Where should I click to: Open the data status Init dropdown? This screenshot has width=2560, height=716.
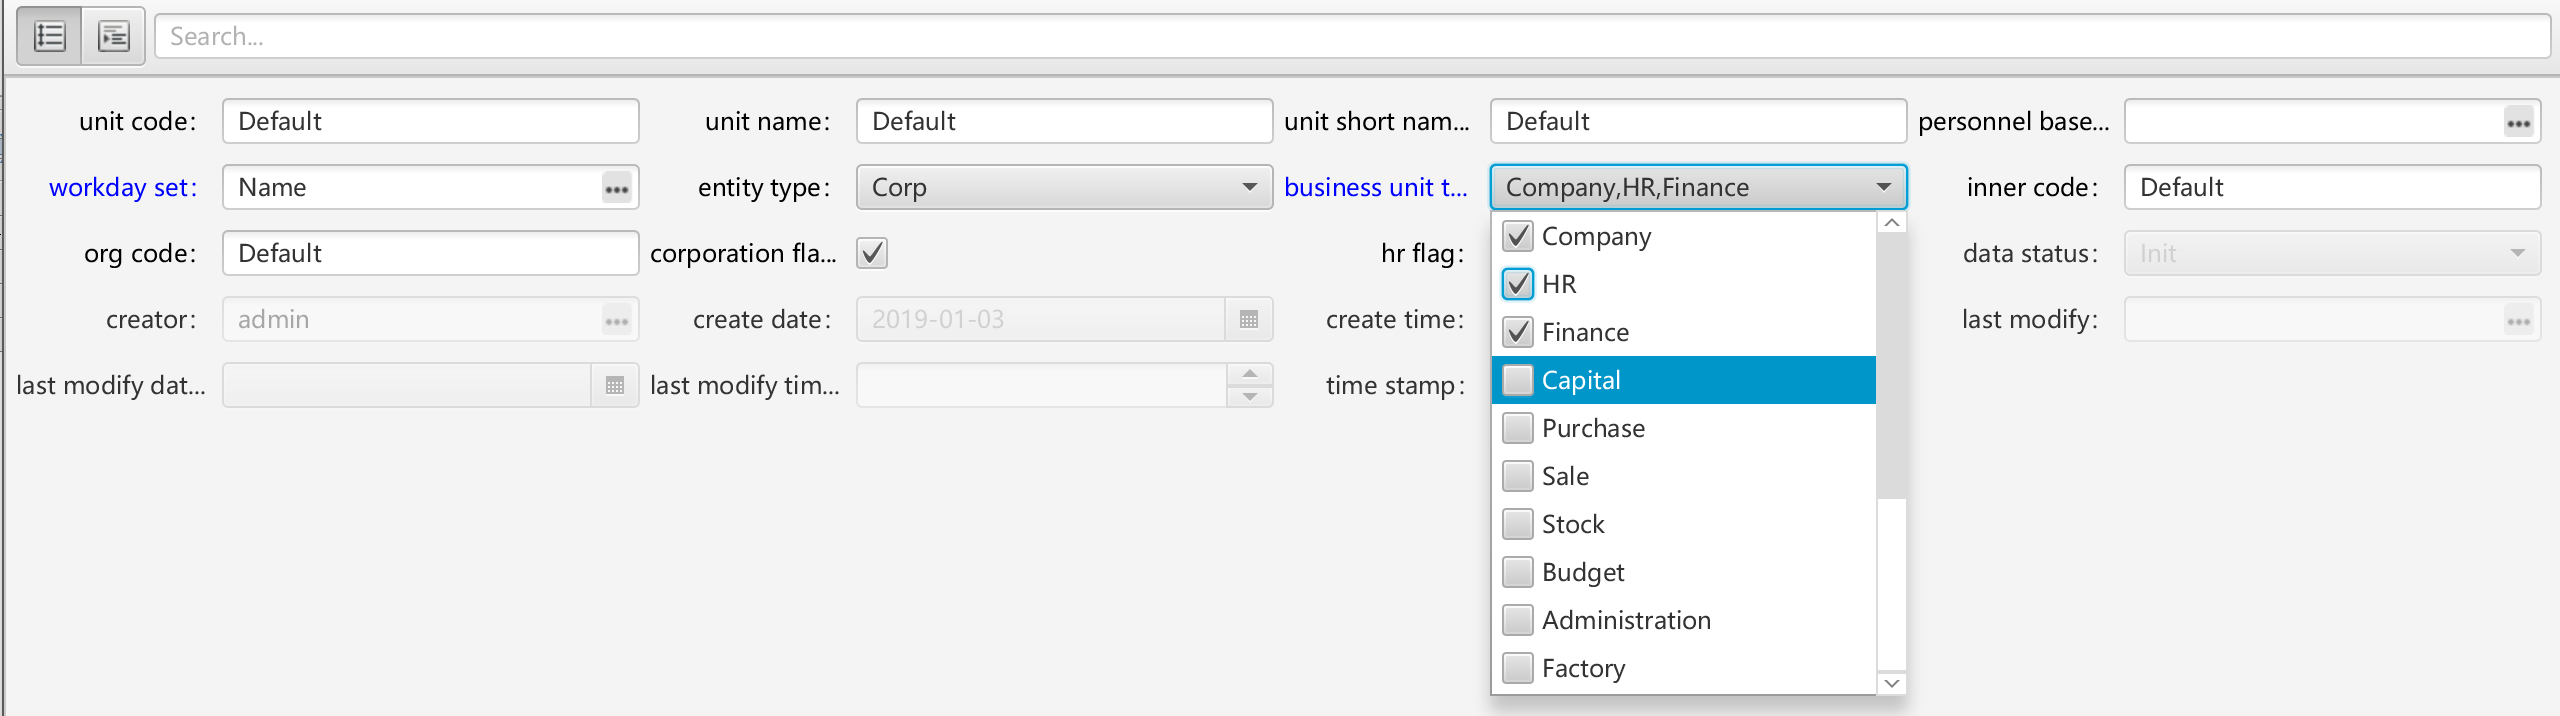click(2332, 253)
